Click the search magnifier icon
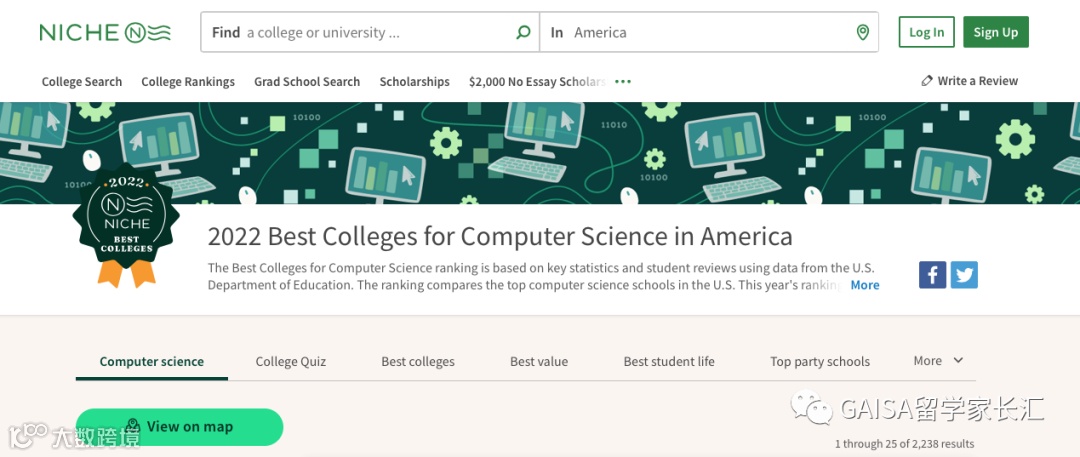 [x=523, y=32]
